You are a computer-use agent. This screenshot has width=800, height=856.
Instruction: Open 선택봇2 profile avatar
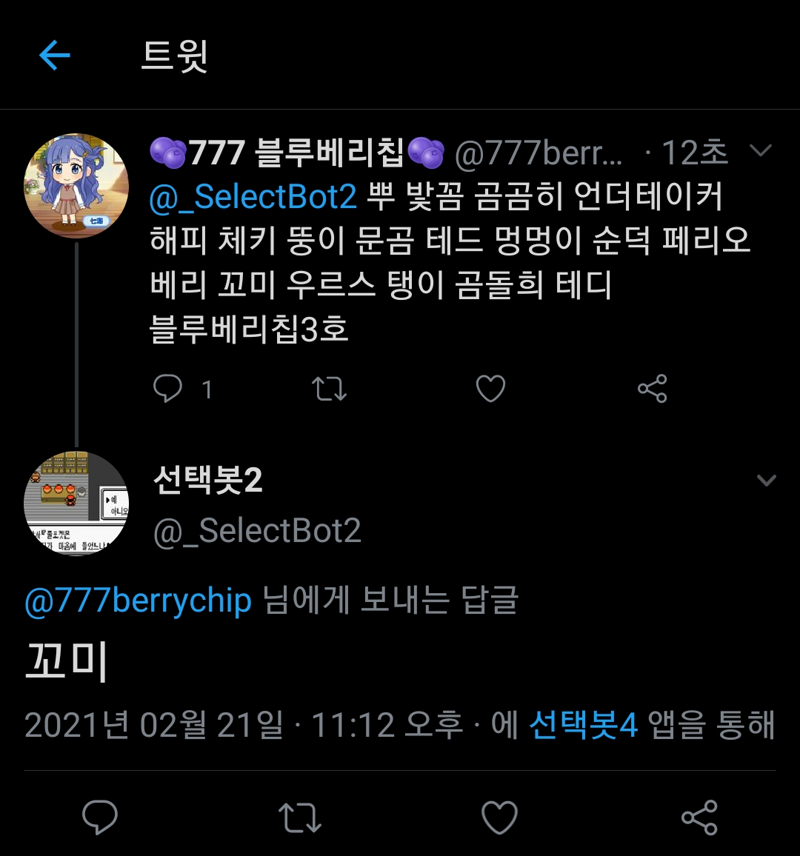pyautogui.click(x=76, y=503)
